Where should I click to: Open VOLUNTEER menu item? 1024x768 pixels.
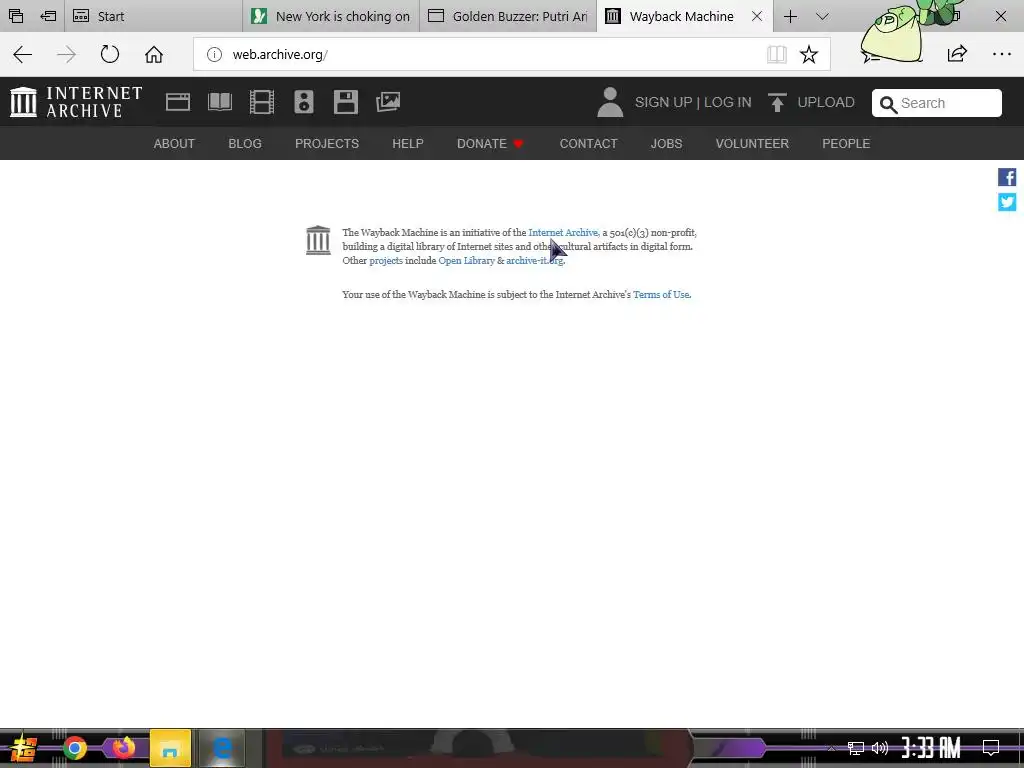752,144
